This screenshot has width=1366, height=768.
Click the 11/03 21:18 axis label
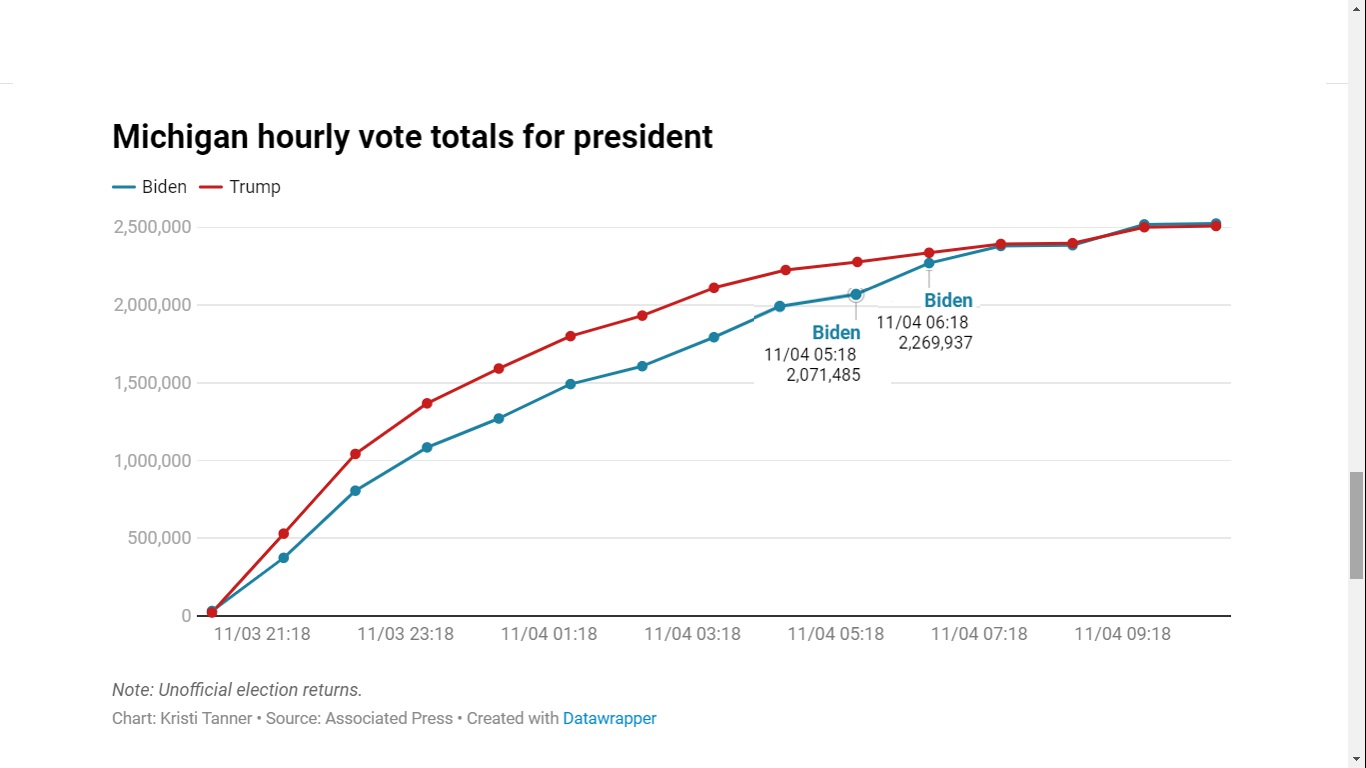click(x=262, y=634)
